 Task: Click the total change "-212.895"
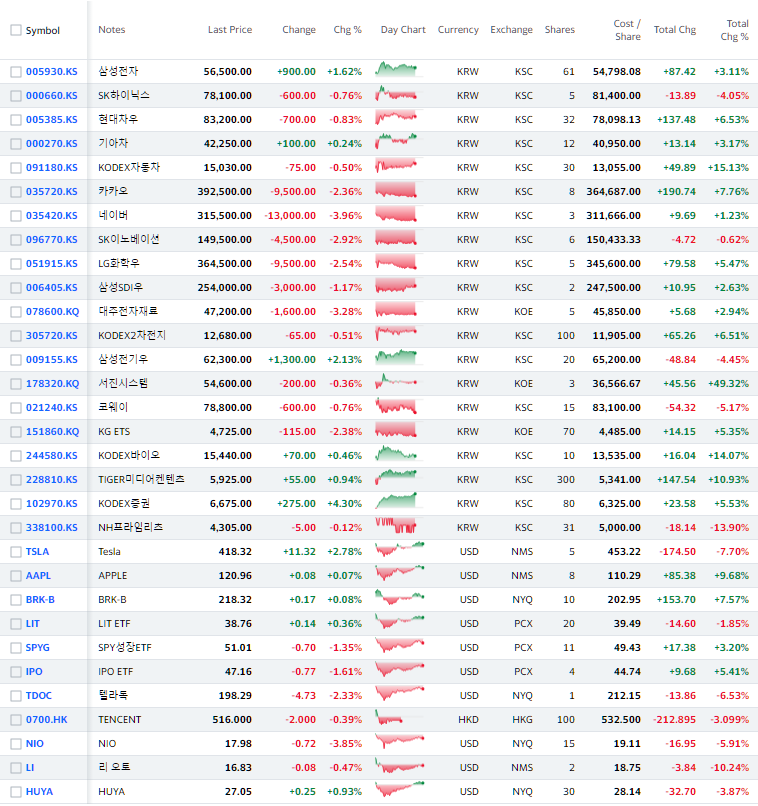(x=674, y=720)
